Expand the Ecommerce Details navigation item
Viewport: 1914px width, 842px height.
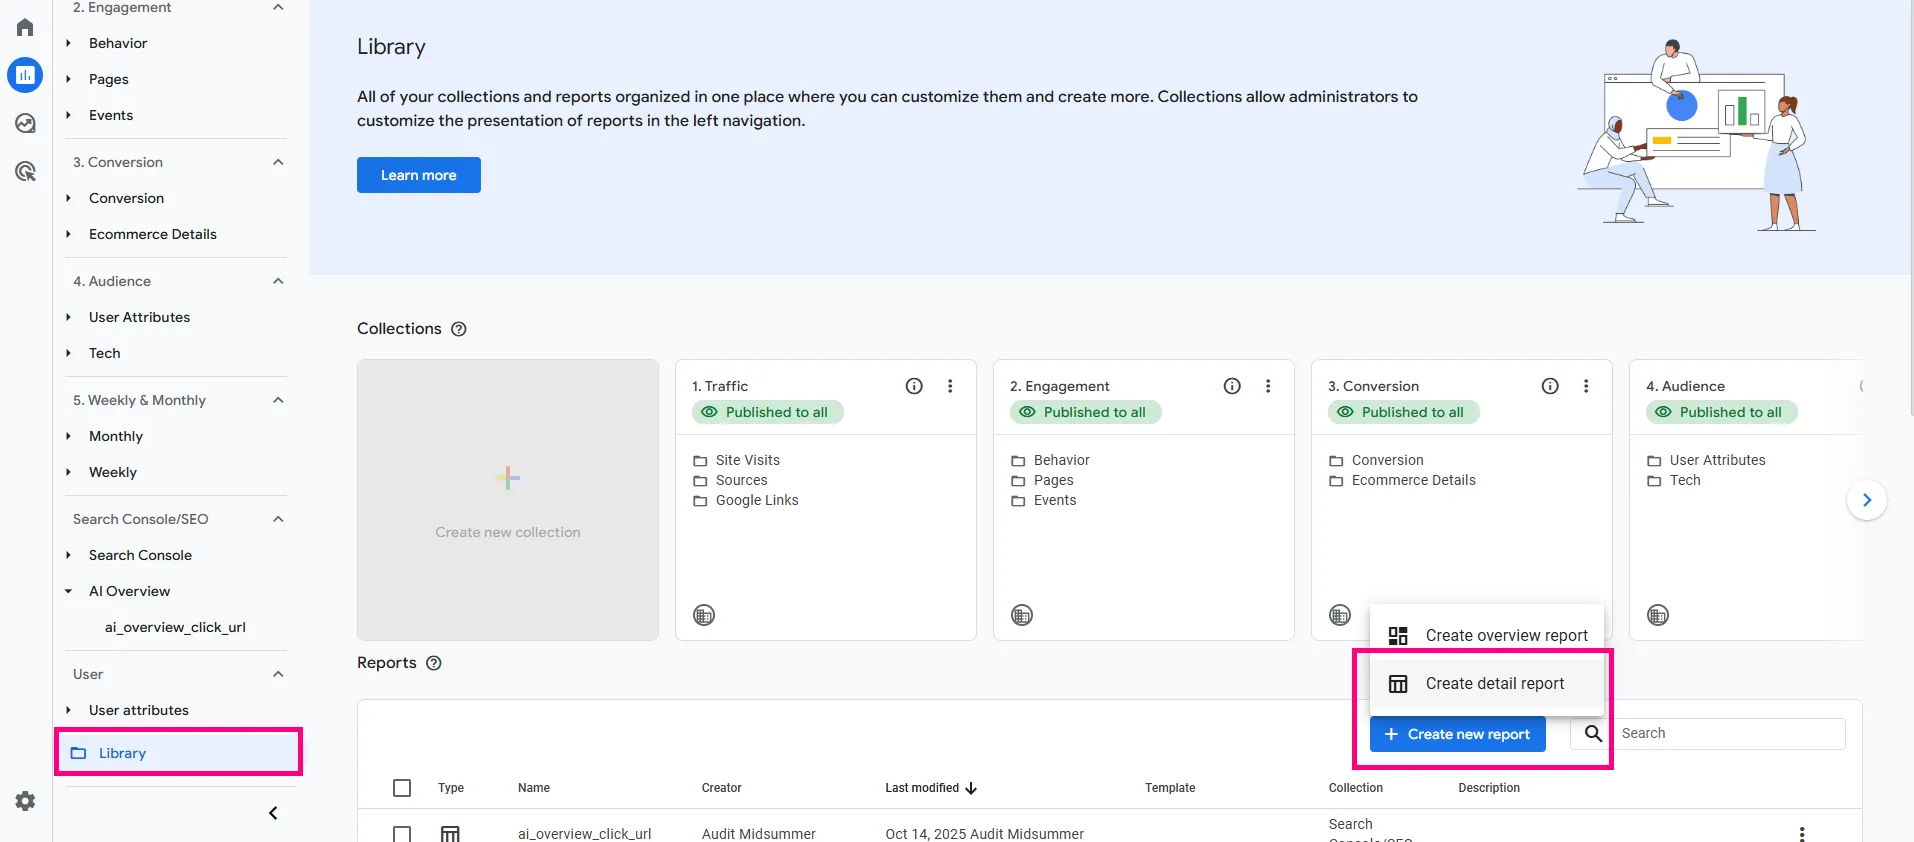click(x=69, y=234)
